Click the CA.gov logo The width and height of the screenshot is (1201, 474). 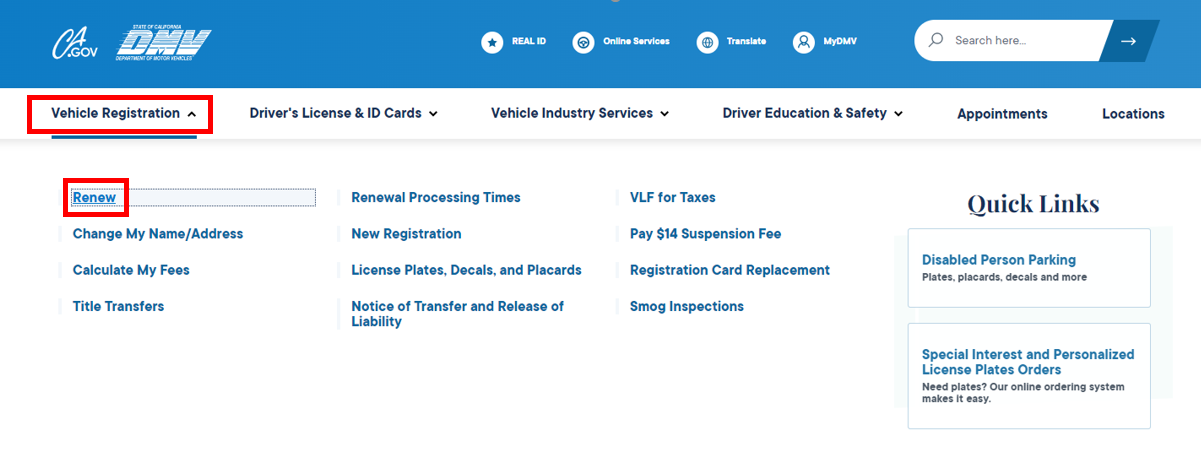tap(73, 43)
